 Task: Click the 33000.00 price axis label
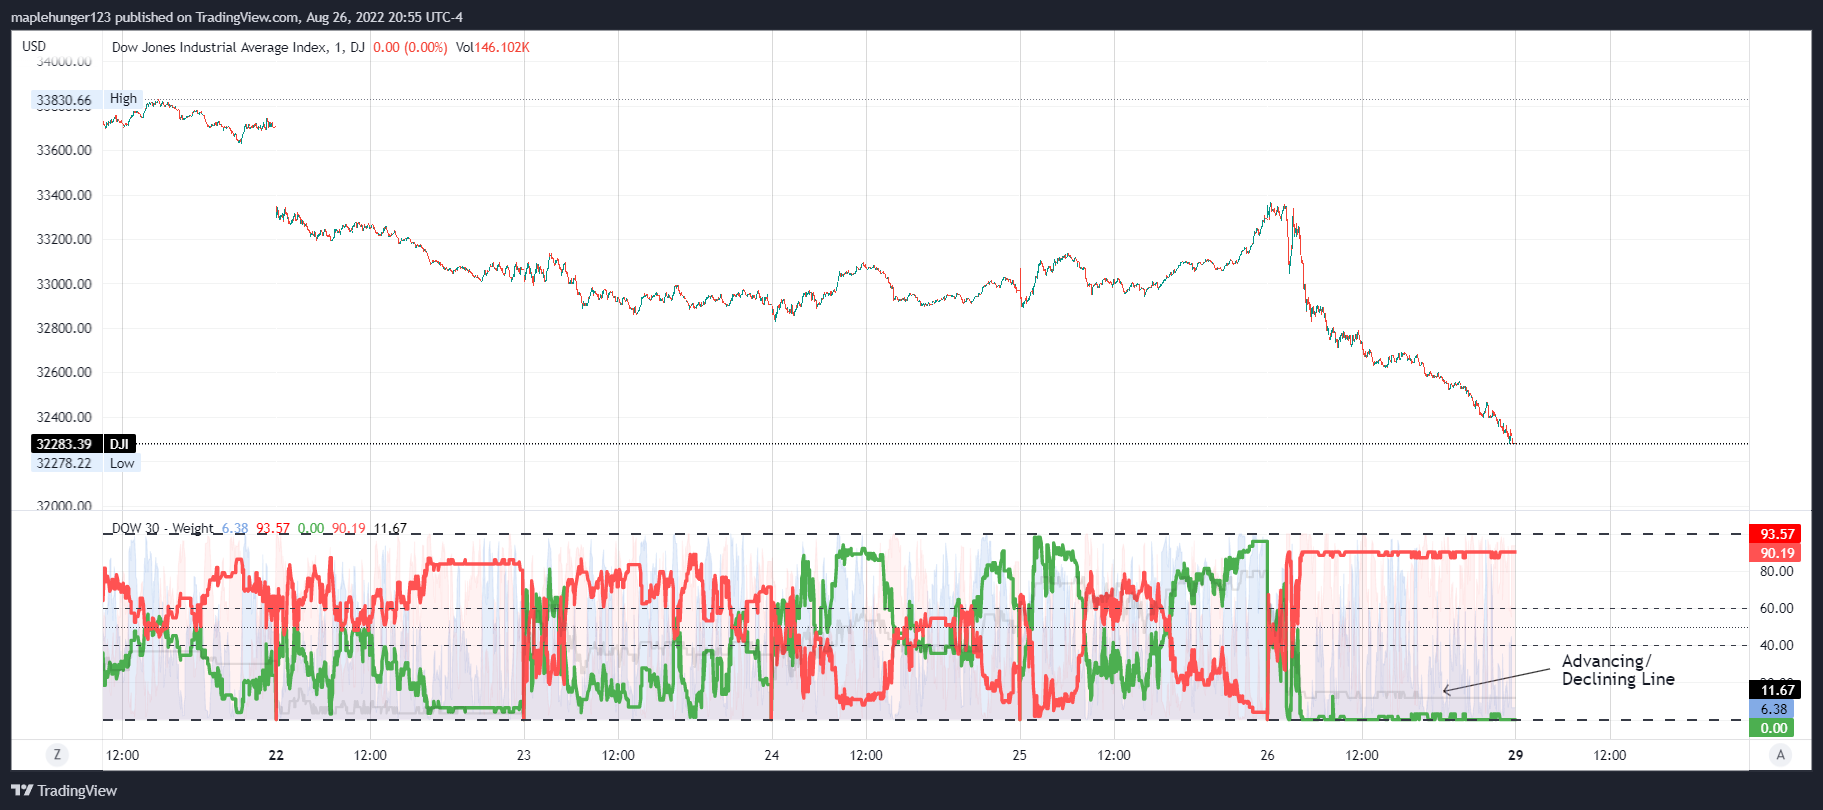tap(64, 284)
